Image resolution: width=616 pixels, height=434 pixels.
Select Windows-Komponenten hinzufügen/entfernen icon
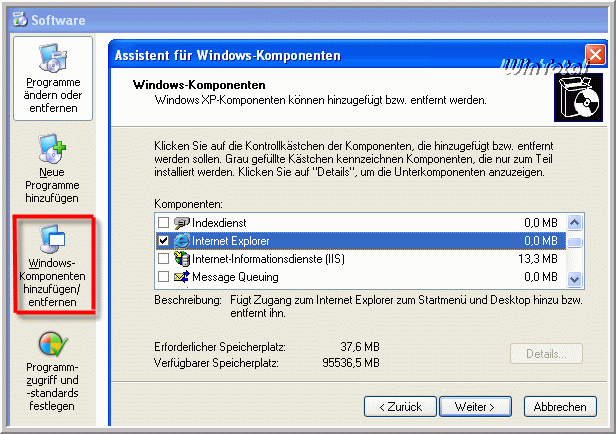tap(54, 238)
